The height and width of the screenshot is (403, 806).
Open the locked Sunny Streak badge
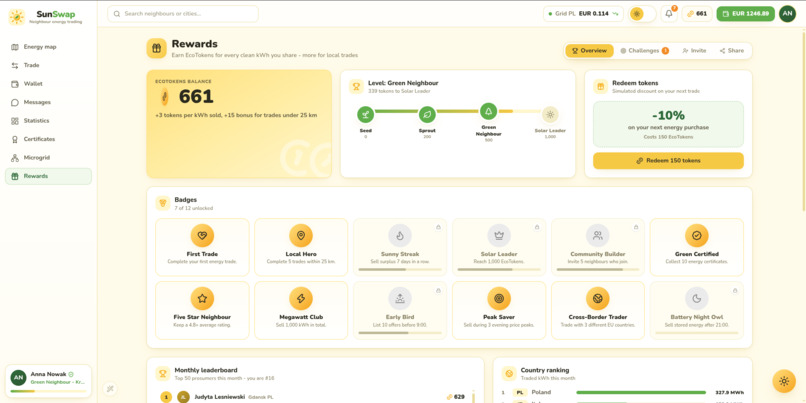tap(400, 247)
